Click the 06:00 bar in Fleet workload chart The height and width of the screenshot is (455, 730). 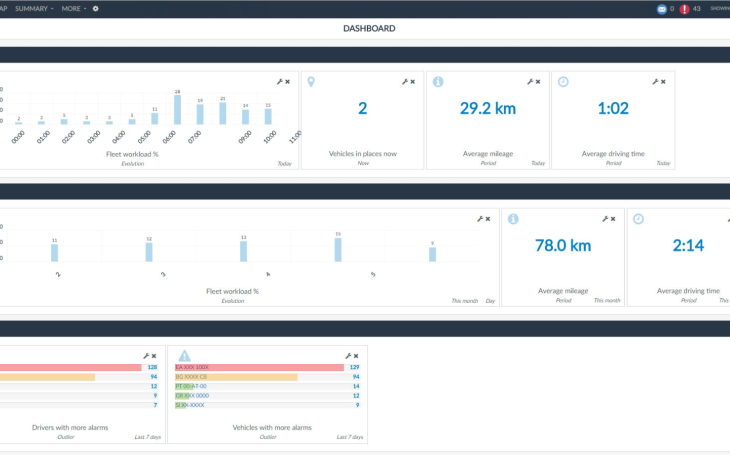[177, 109]
